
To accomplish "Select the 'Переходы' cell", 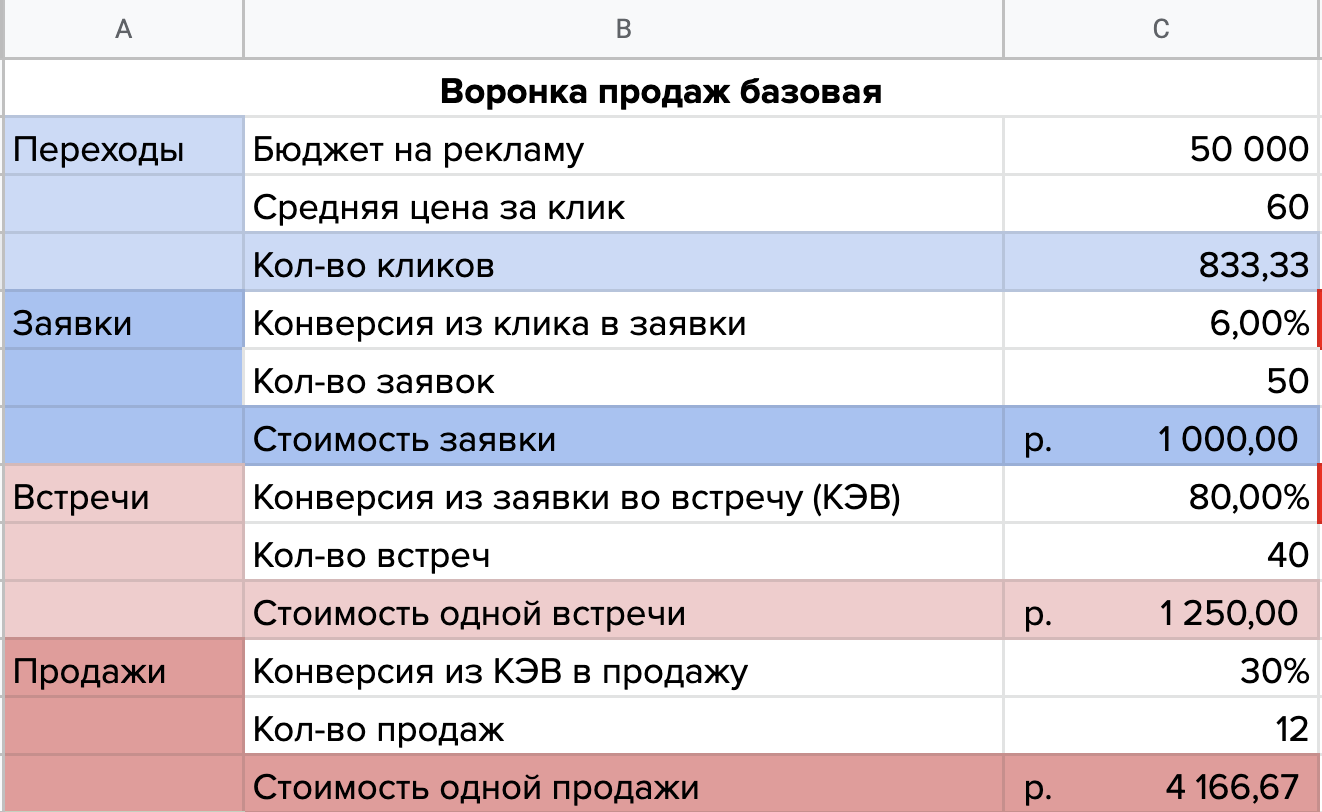I will [x=124, y=149].
